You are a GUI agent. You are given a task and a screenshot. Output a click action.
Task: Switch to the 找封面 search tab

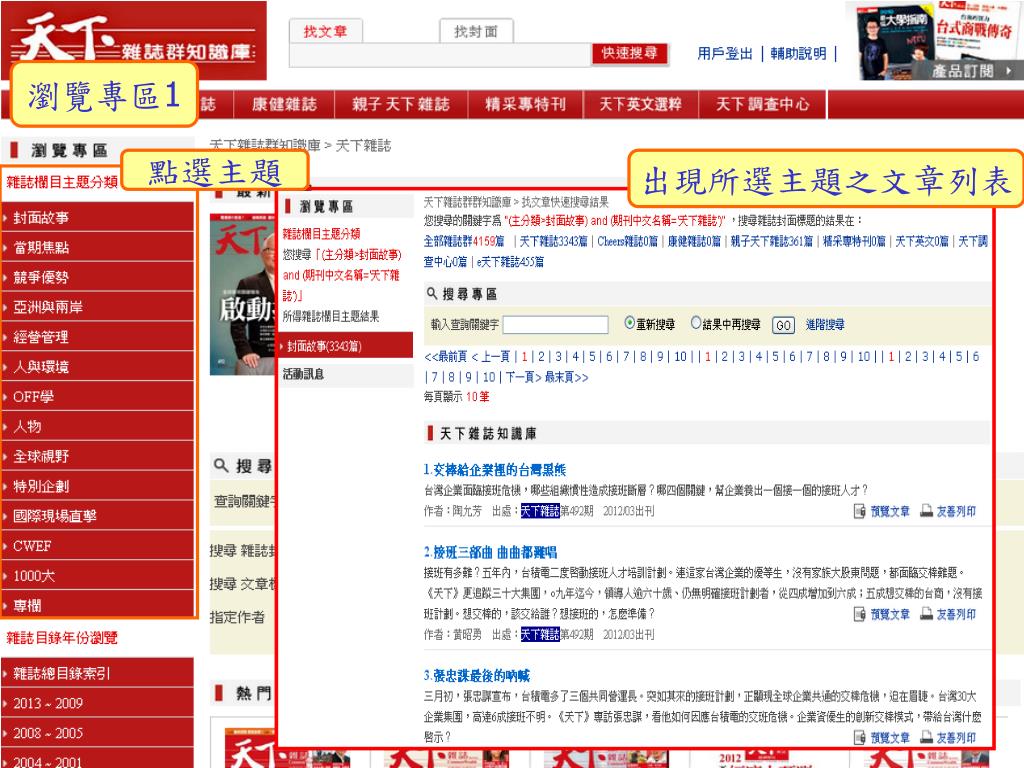click(x=476, y=31)
